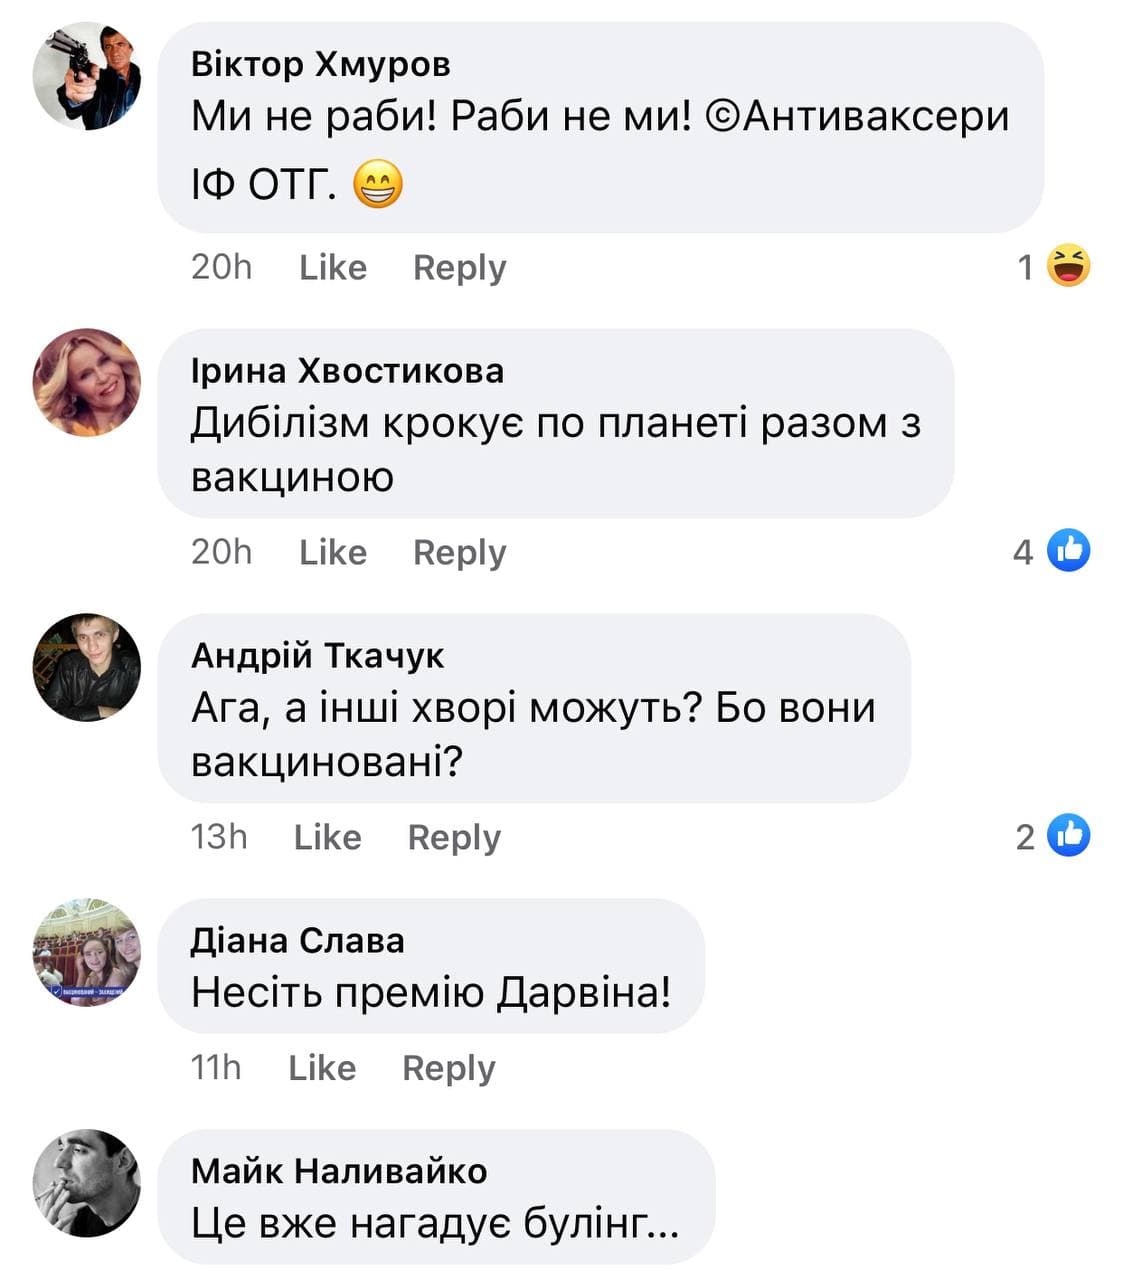Open Віктор Хмуров's profile picture

click(x=87, y=76)
